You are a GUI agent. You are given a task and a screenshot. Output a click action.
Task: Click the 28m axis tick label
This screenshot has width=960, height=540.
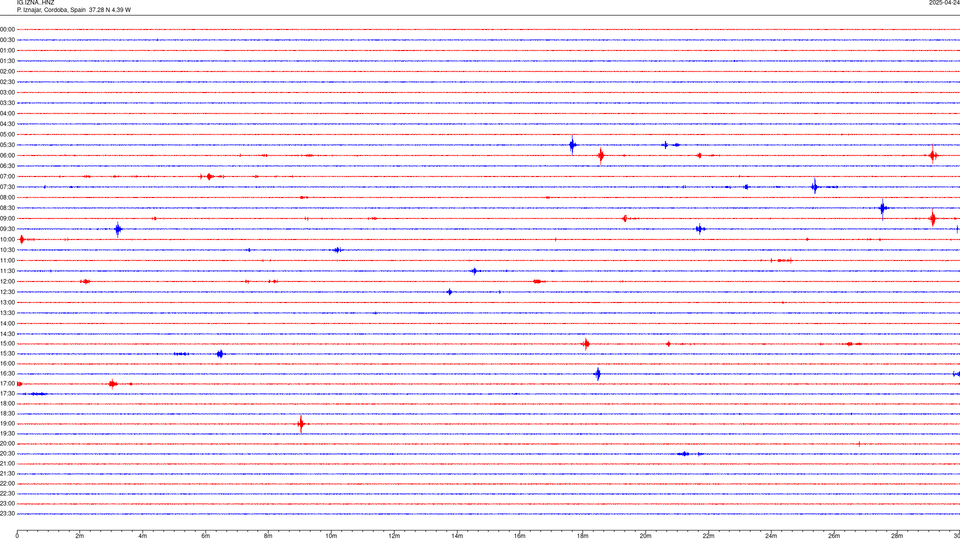(897, 536)
